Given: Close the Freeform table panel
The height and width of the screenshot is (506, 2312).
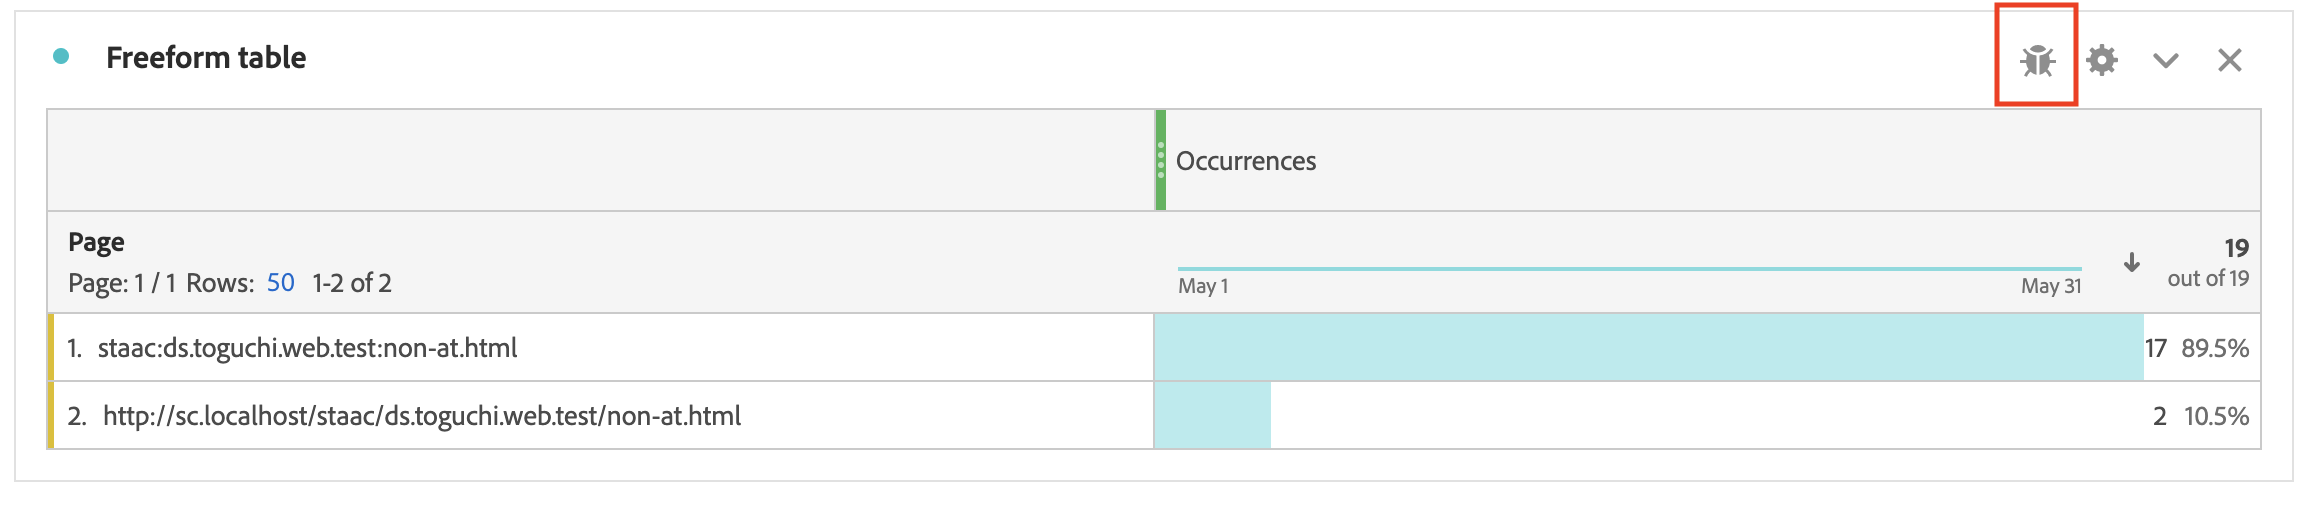Looking at the screenshot, I should pos(2230,60).
